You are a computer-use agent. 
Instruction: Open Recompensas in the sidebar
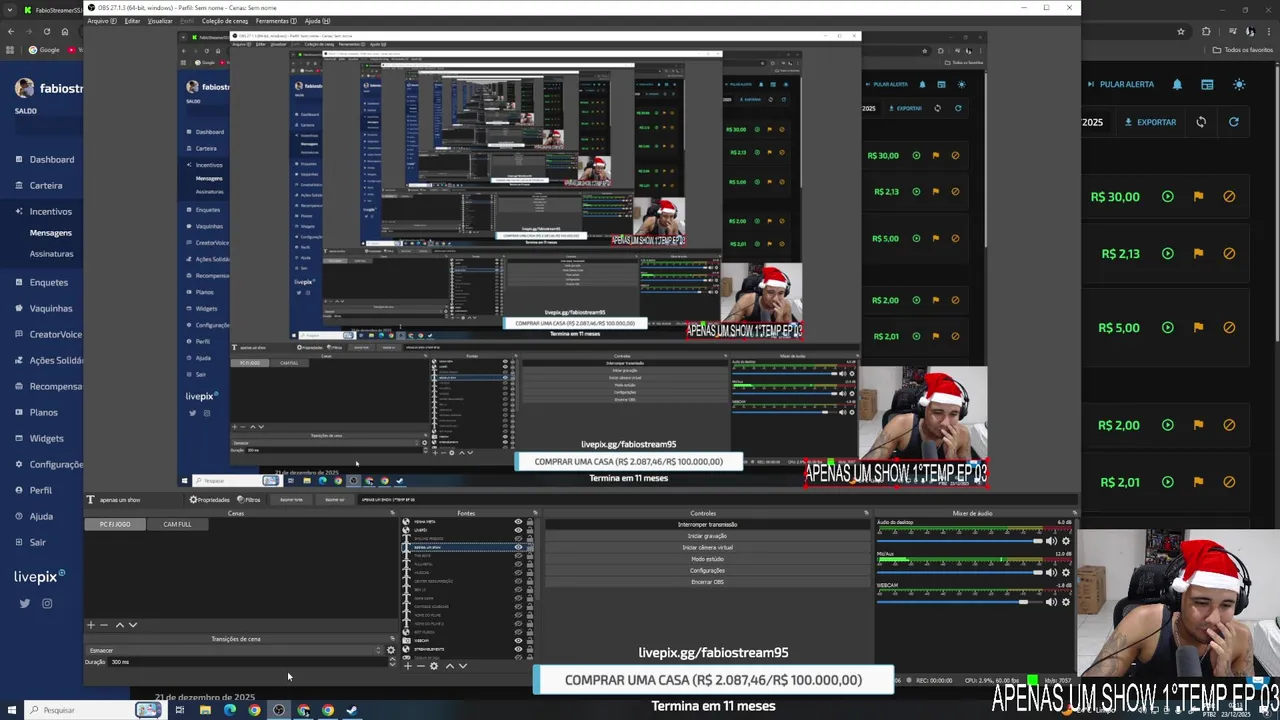pyautogui.click(x=55, y=386)
